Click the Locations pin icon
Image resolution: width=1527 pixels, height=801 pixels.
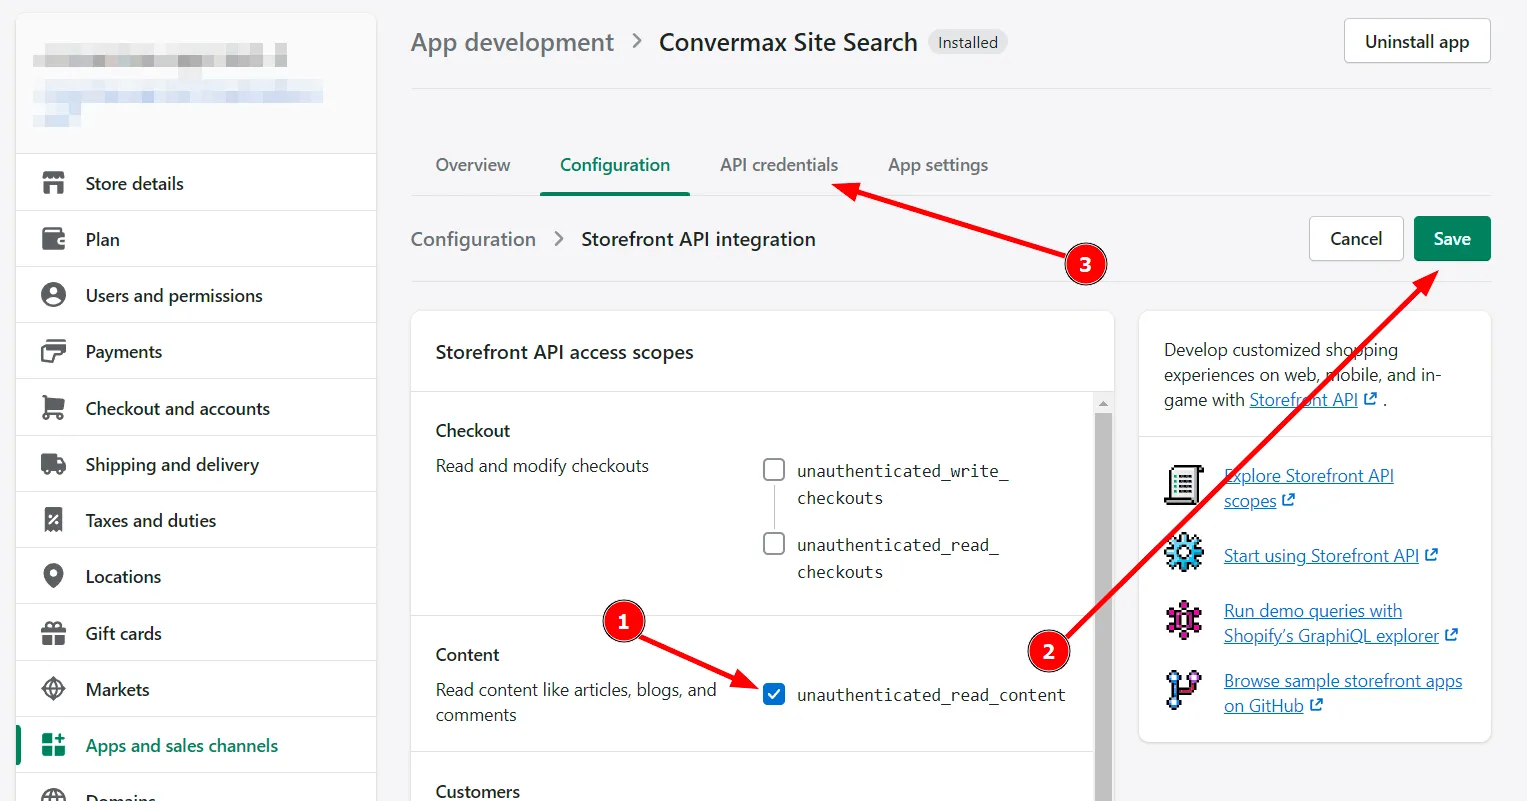tap(53, 576)
